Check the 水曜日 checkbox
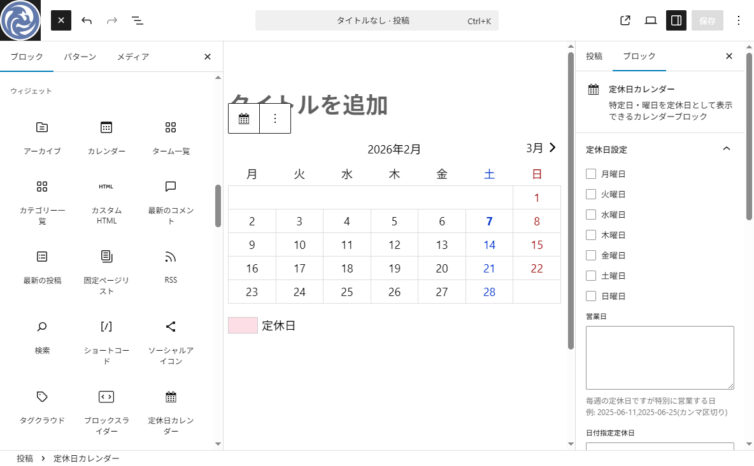The image size is (754, 466). [591, 215]
